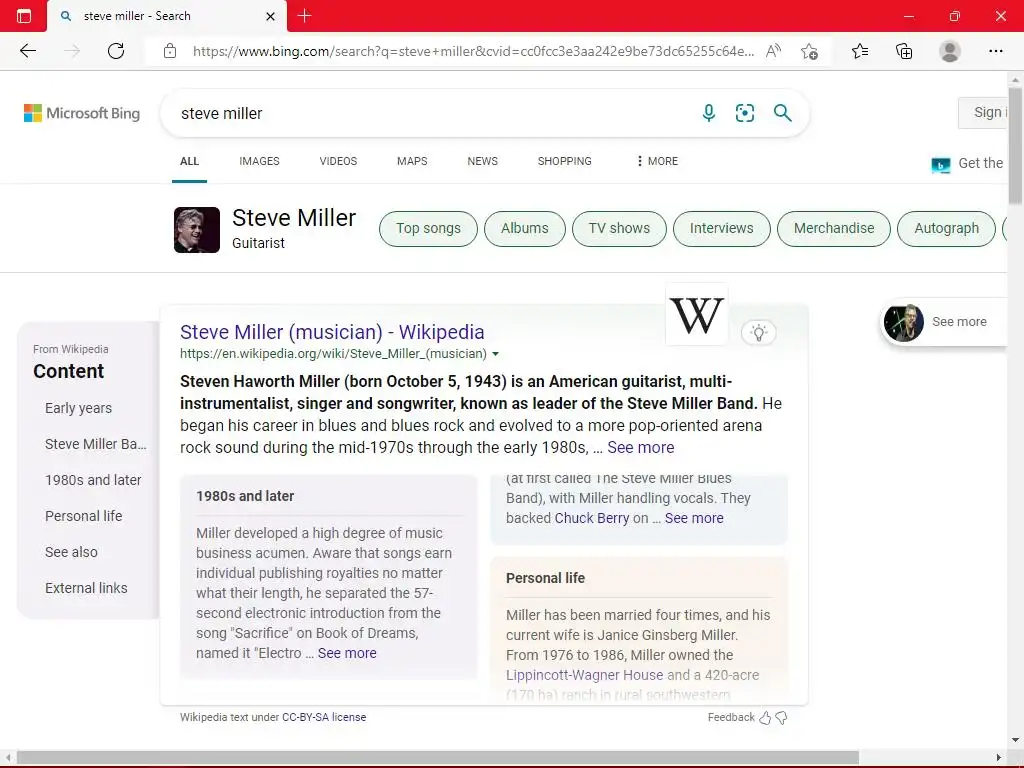Open Read aloud icon in address bar

point(773,51)
